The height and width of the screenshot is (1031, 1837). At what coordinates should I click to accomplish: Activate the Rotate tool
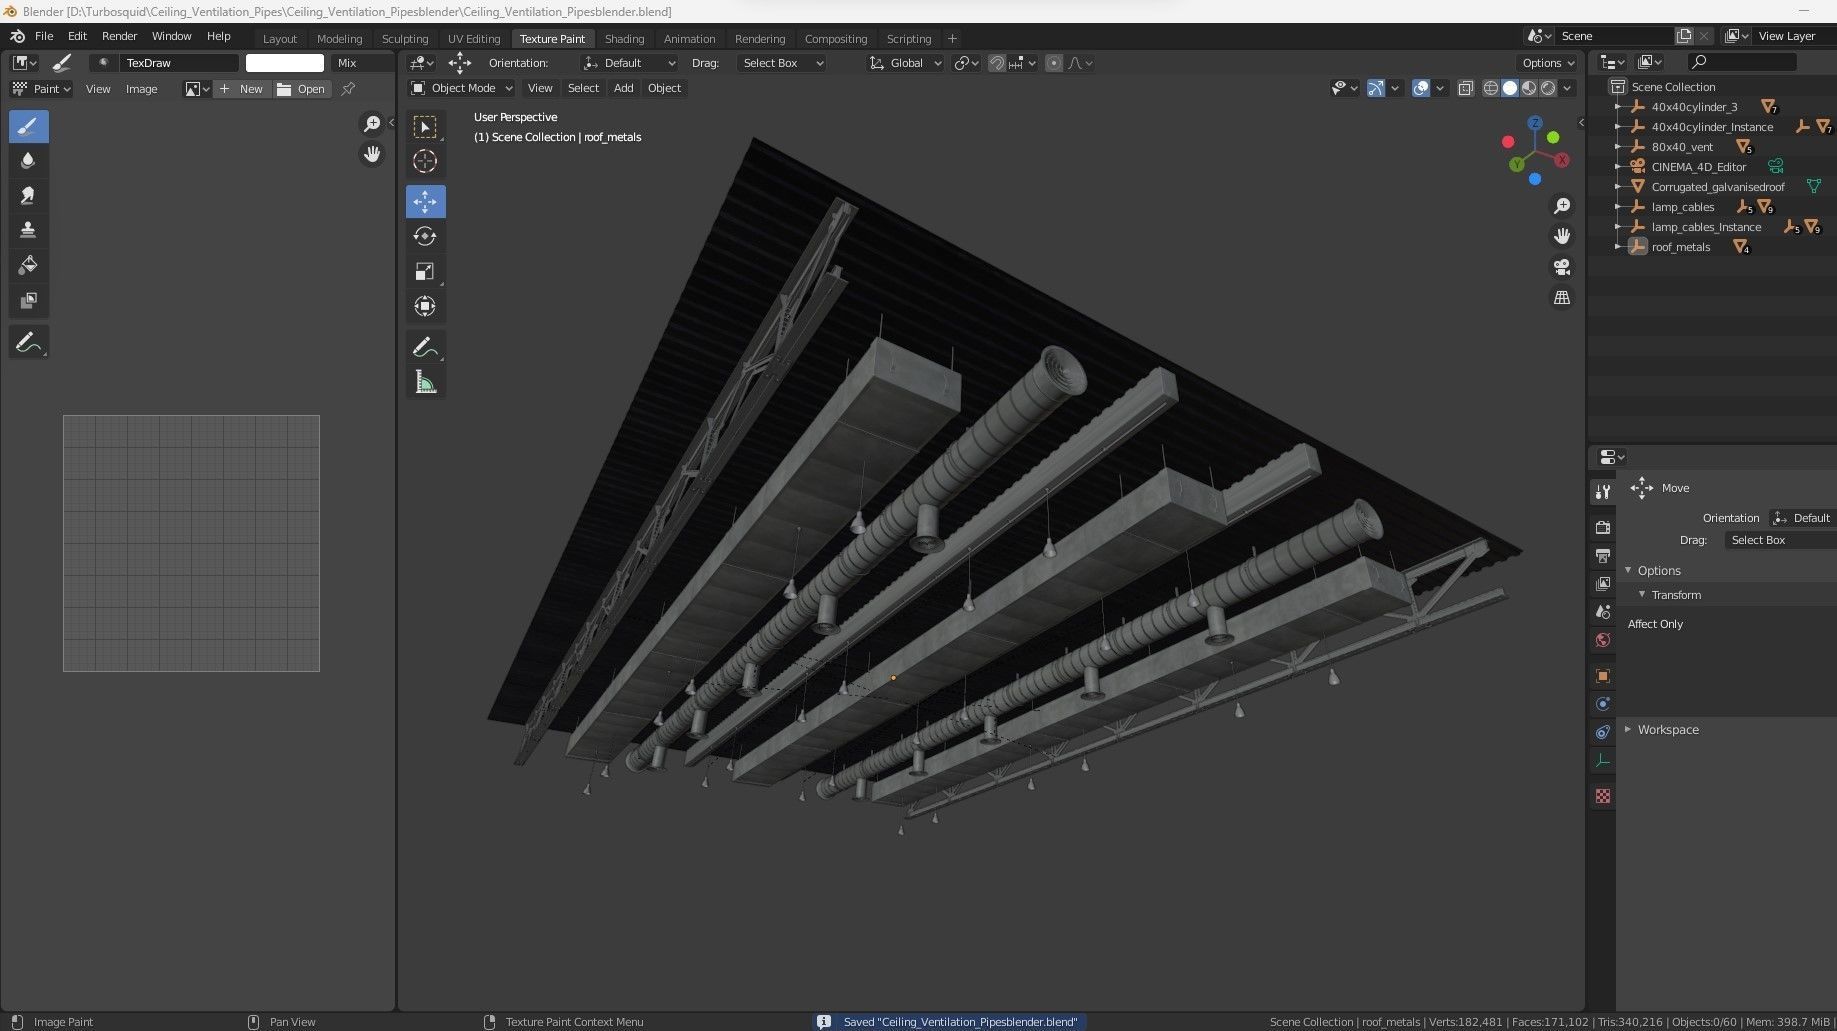(425, 236)
